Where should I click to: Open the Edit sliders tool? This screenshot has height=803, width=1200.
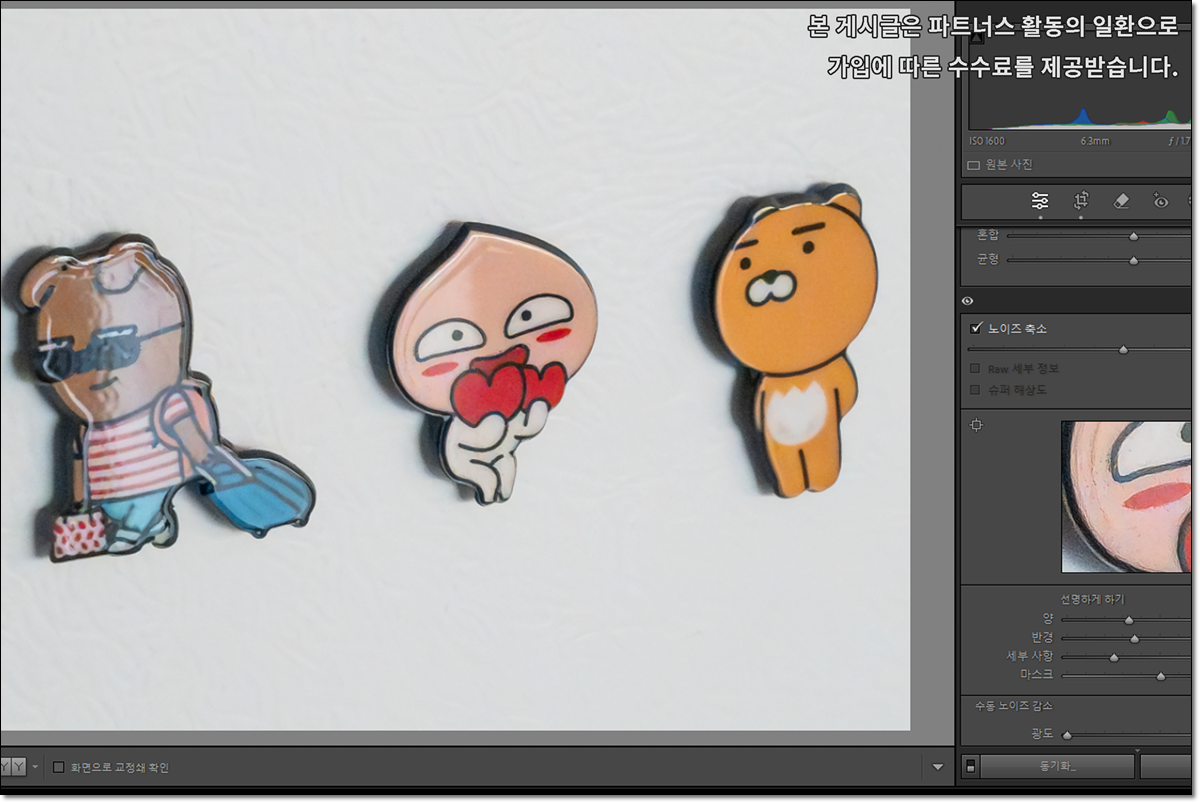tap(1040, 201)
